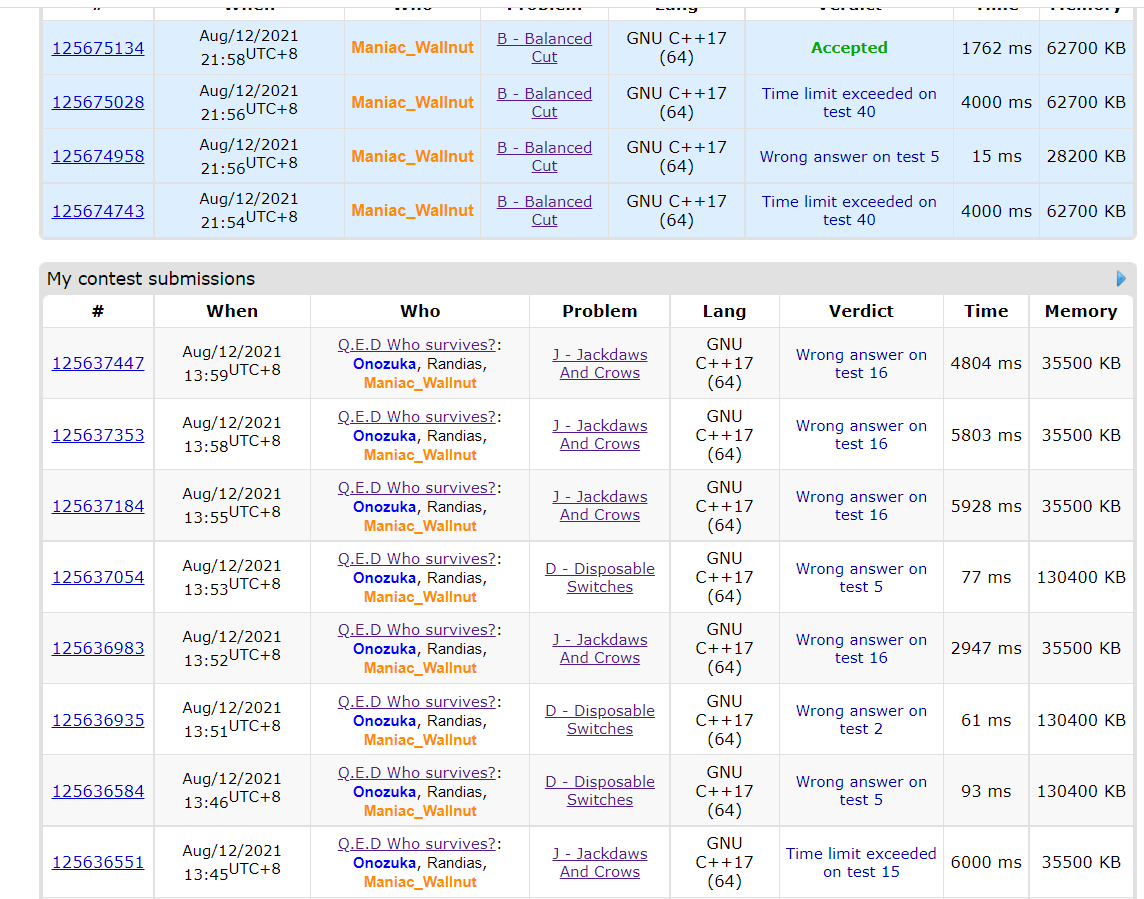
Task: View submission 125636983
Action: 98,648
